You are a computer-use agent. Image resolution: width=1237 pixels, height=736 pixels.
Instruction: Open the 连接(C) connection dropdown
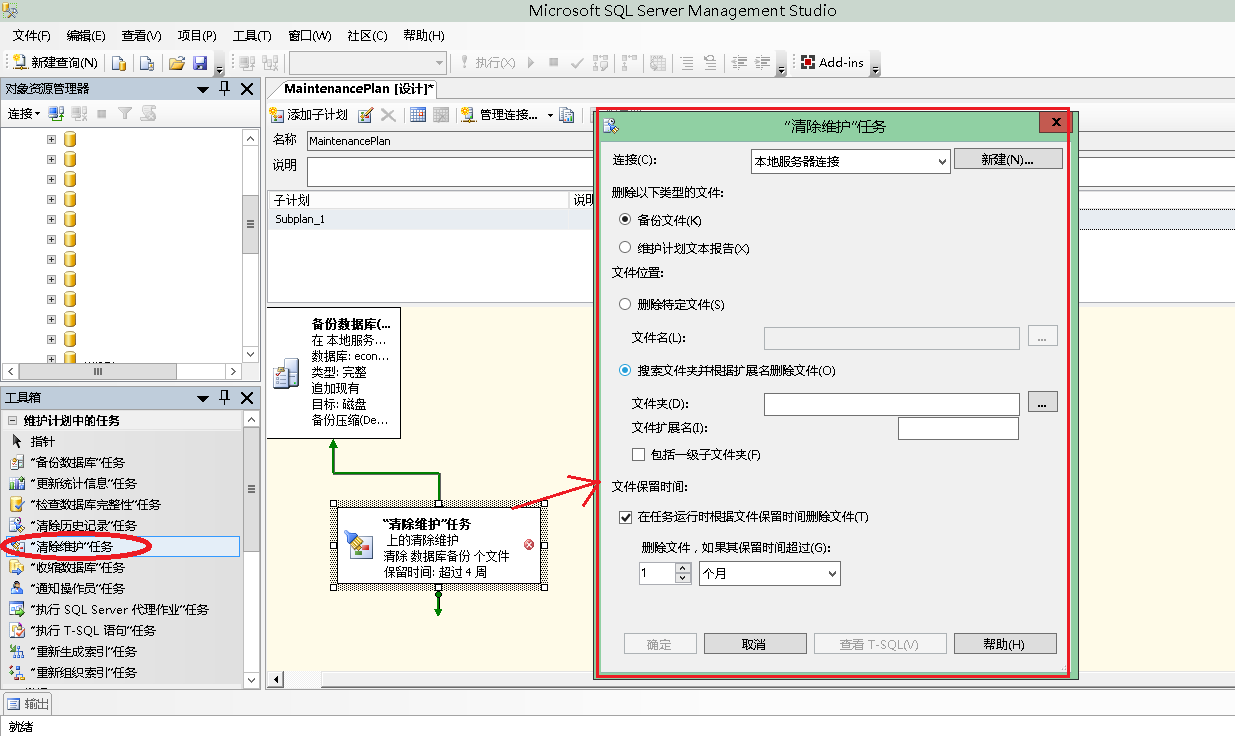click(x=850, y=161)
